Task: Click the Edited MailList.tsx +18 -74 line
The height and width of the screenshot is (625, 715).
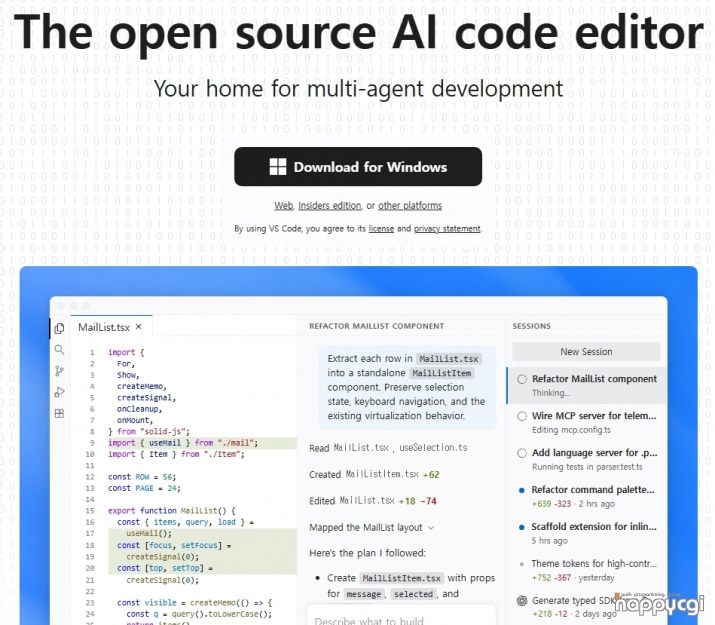Action: coord(373,501)
